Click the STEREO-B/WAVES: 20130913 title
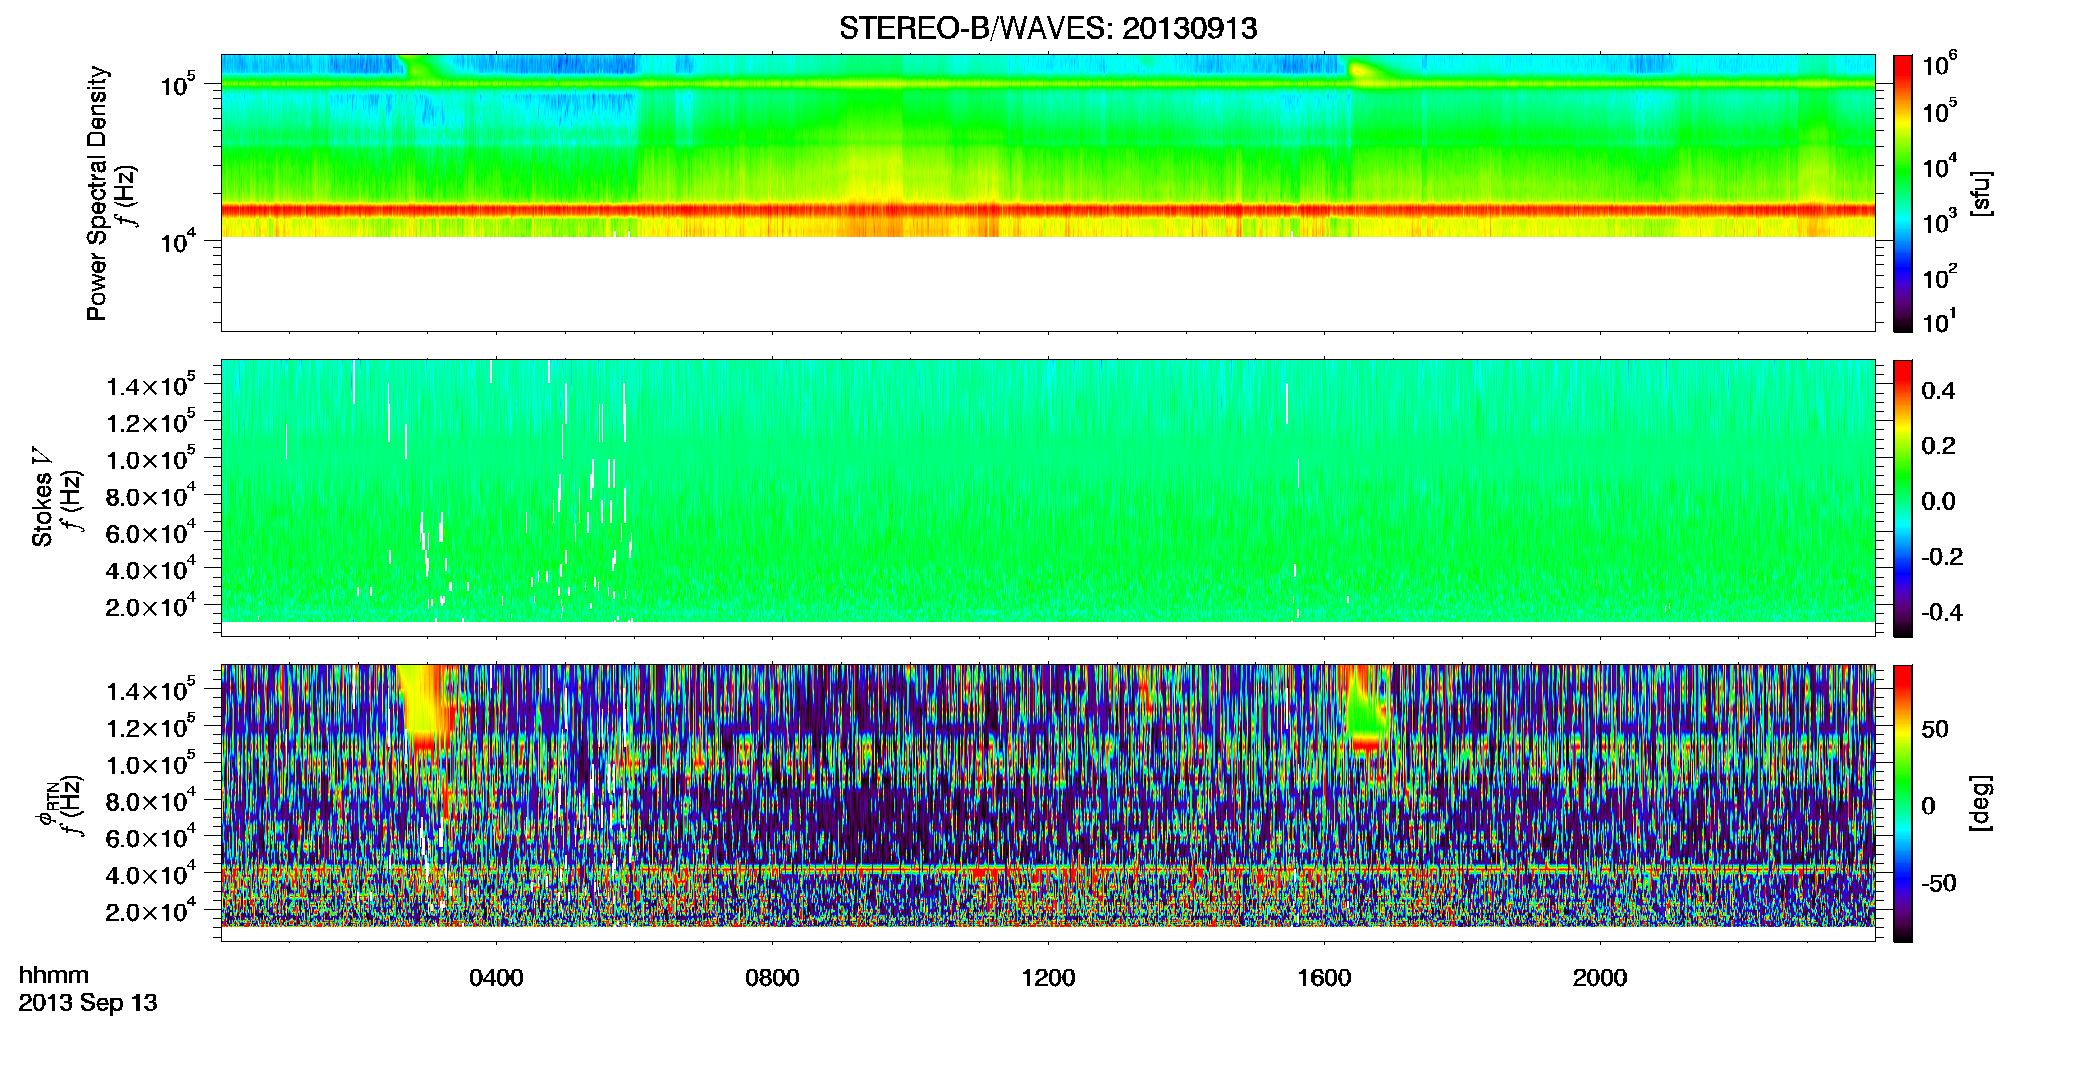The height and width of the screenshot is (1080, 2096). [x=1048, y=28]
